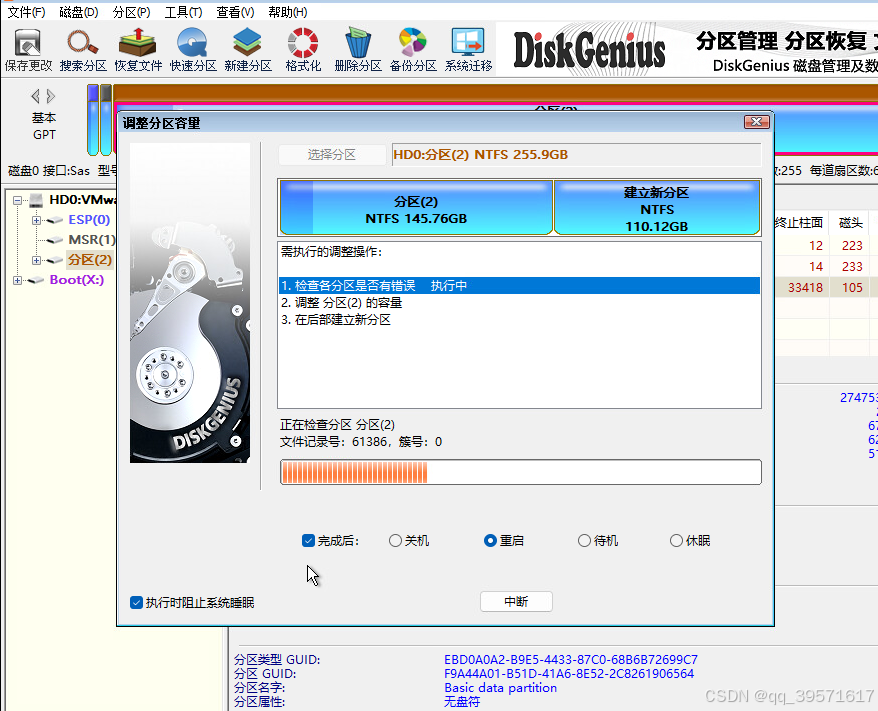Viewport: 878px width, 711px height.
Task: Click the 终止柱面 column header
Action: click(x=798, y=223)
